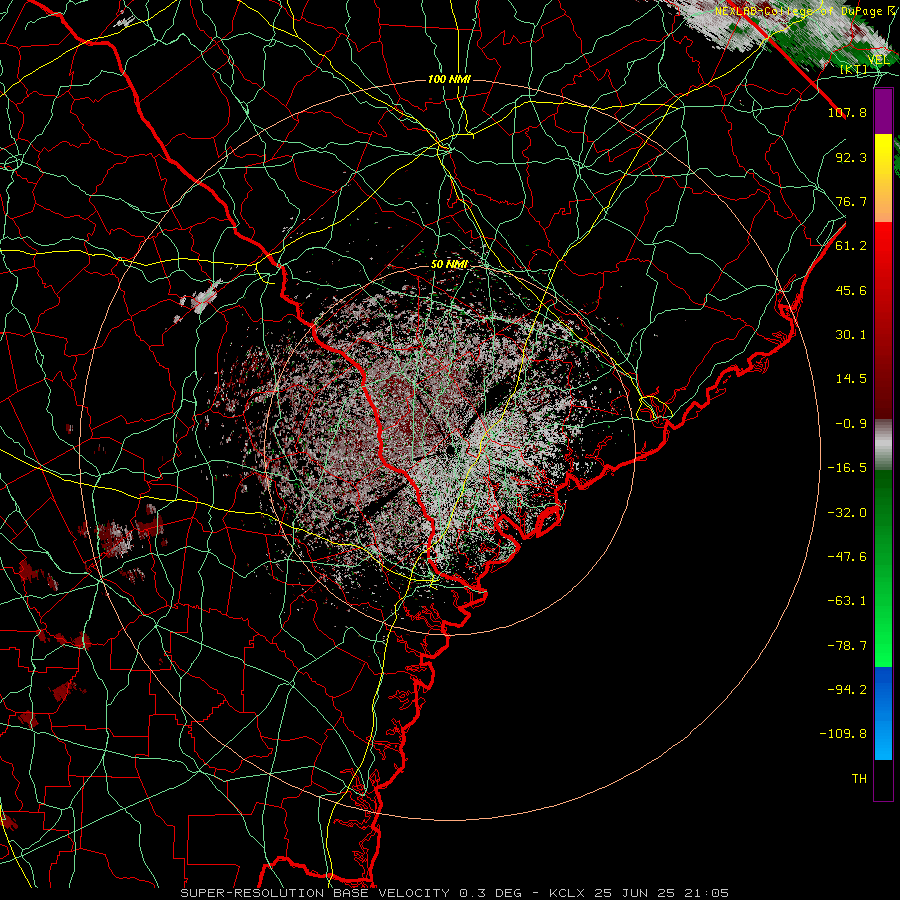This screenshot has height=900, width=900.
Task: Click the -63.1 velocity scale value
Action: (x=847, y=601)
